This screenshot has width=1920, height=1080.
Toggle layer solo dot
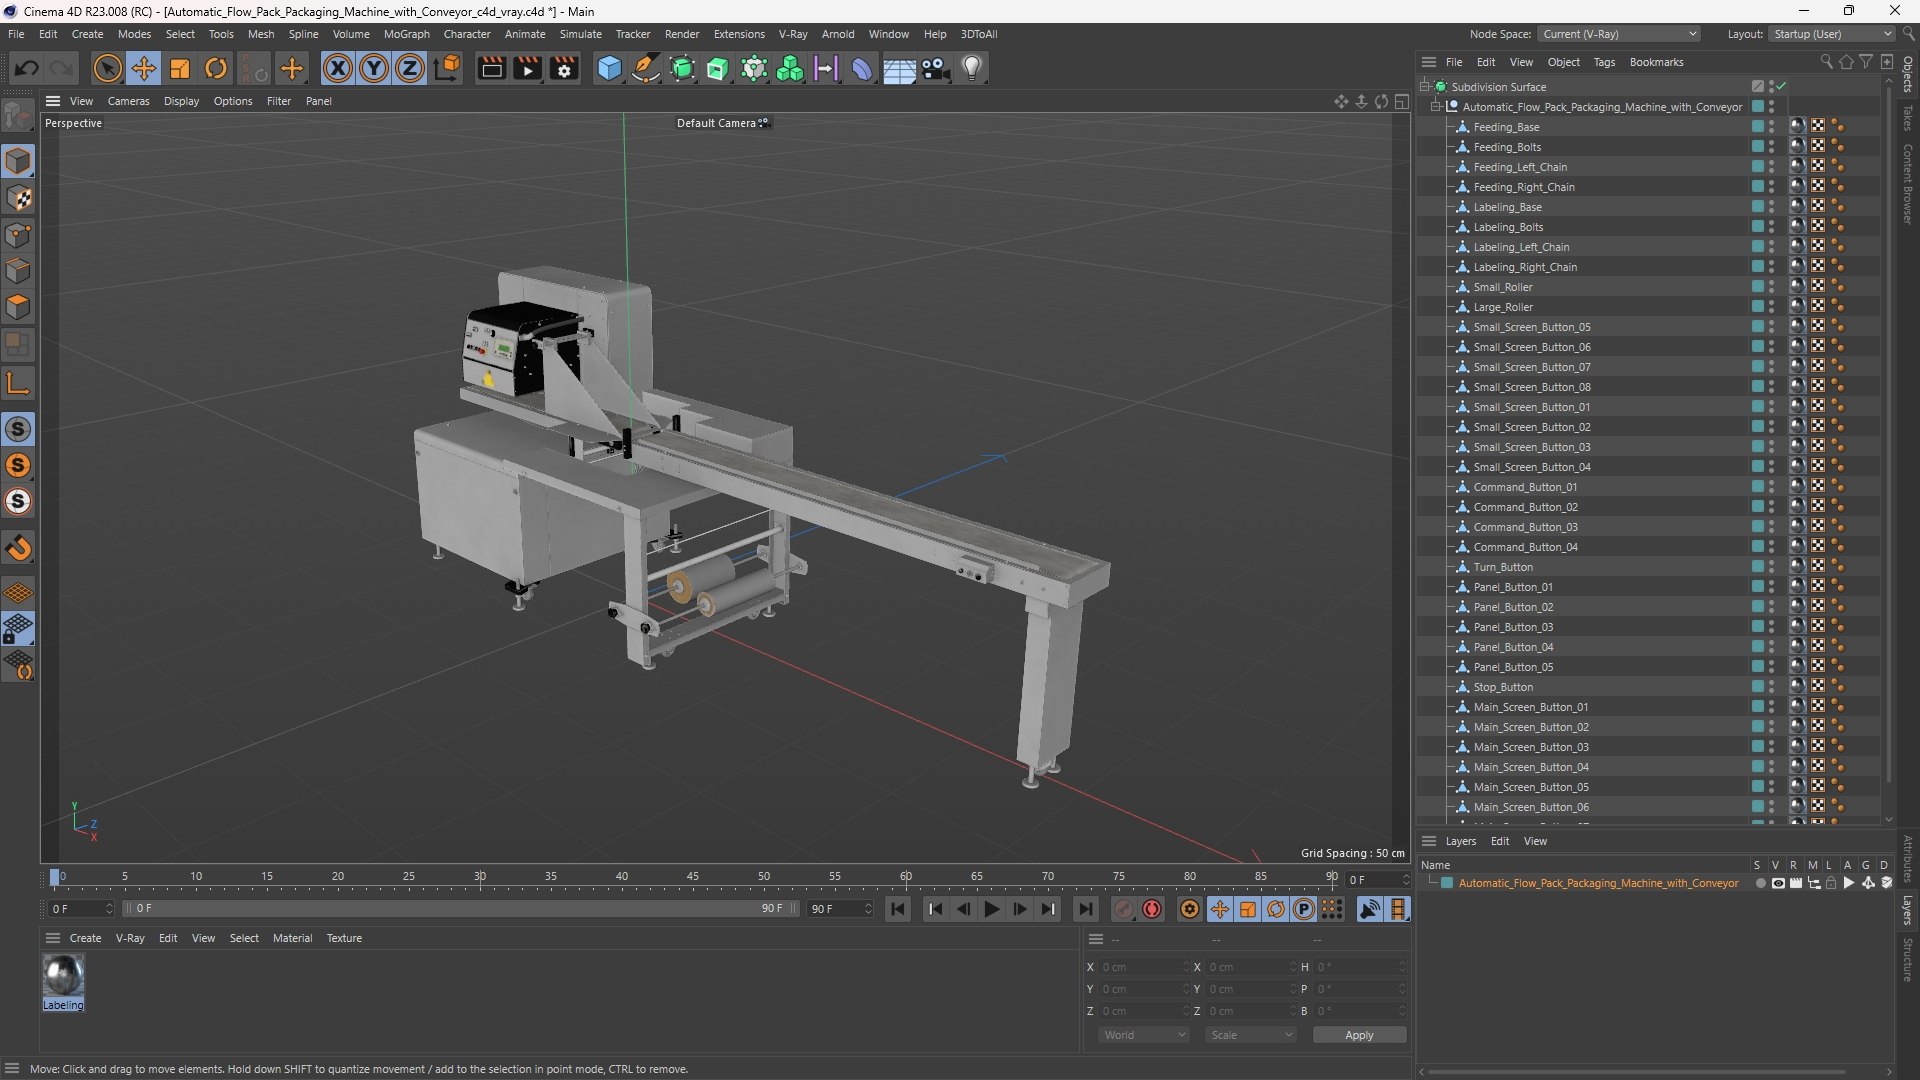[x=1760, y=883]
